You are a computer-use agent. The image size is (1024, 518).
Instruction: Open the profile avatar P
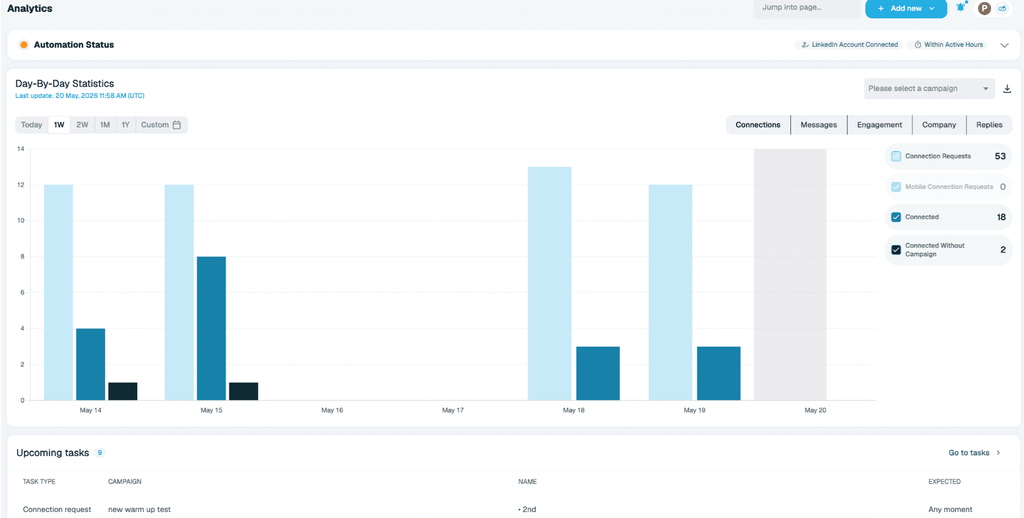984,8
